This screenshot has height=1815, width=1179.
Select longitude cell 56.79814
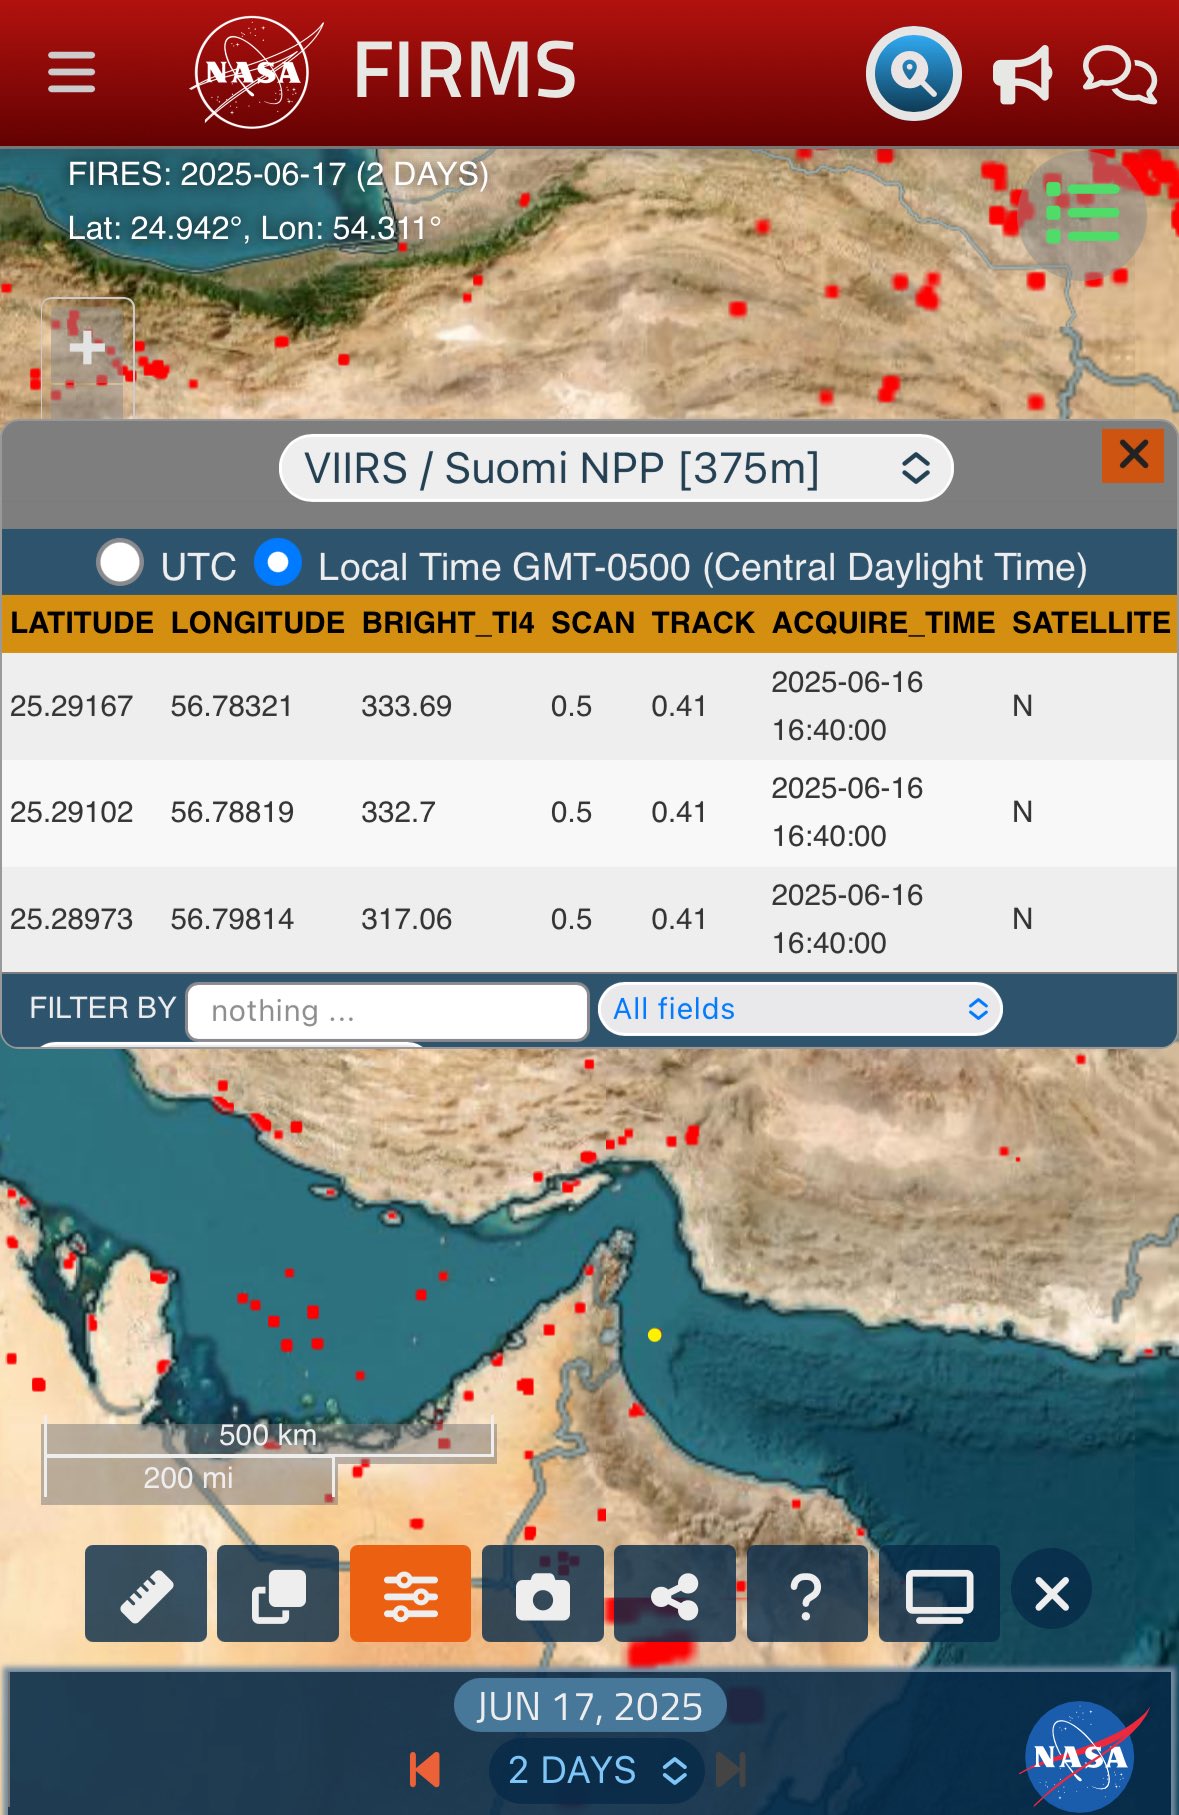[232, 919]
